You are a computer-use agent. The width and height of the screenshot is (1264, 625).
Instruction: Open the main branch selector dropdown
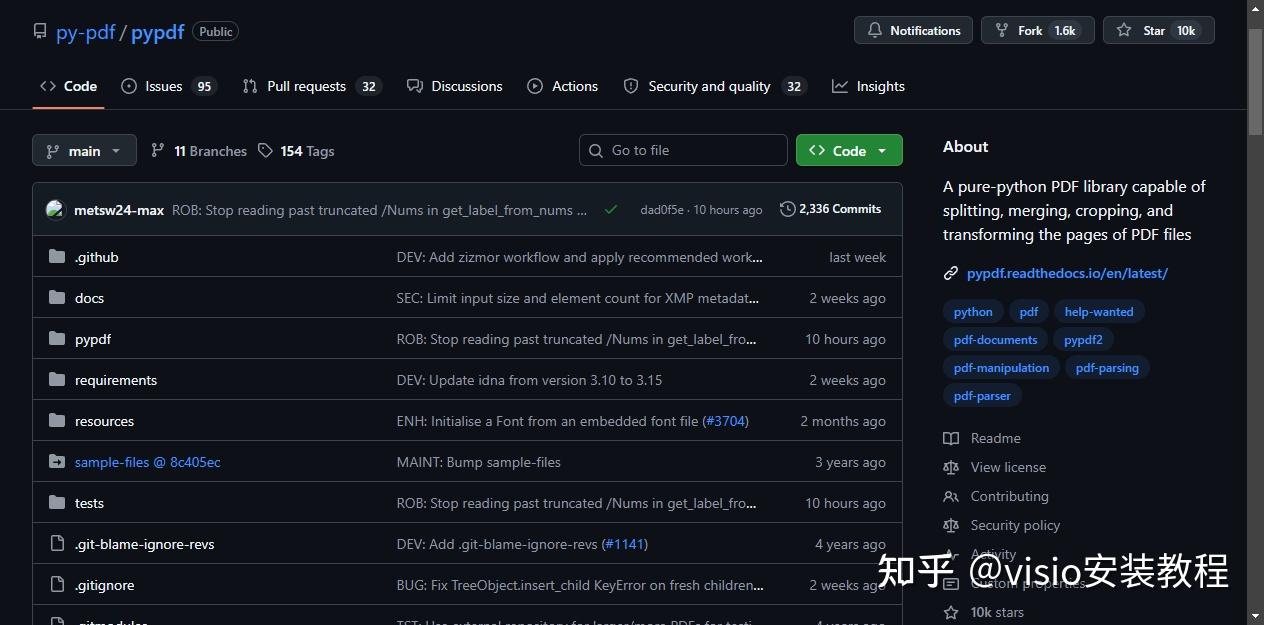tap(84, 151)
